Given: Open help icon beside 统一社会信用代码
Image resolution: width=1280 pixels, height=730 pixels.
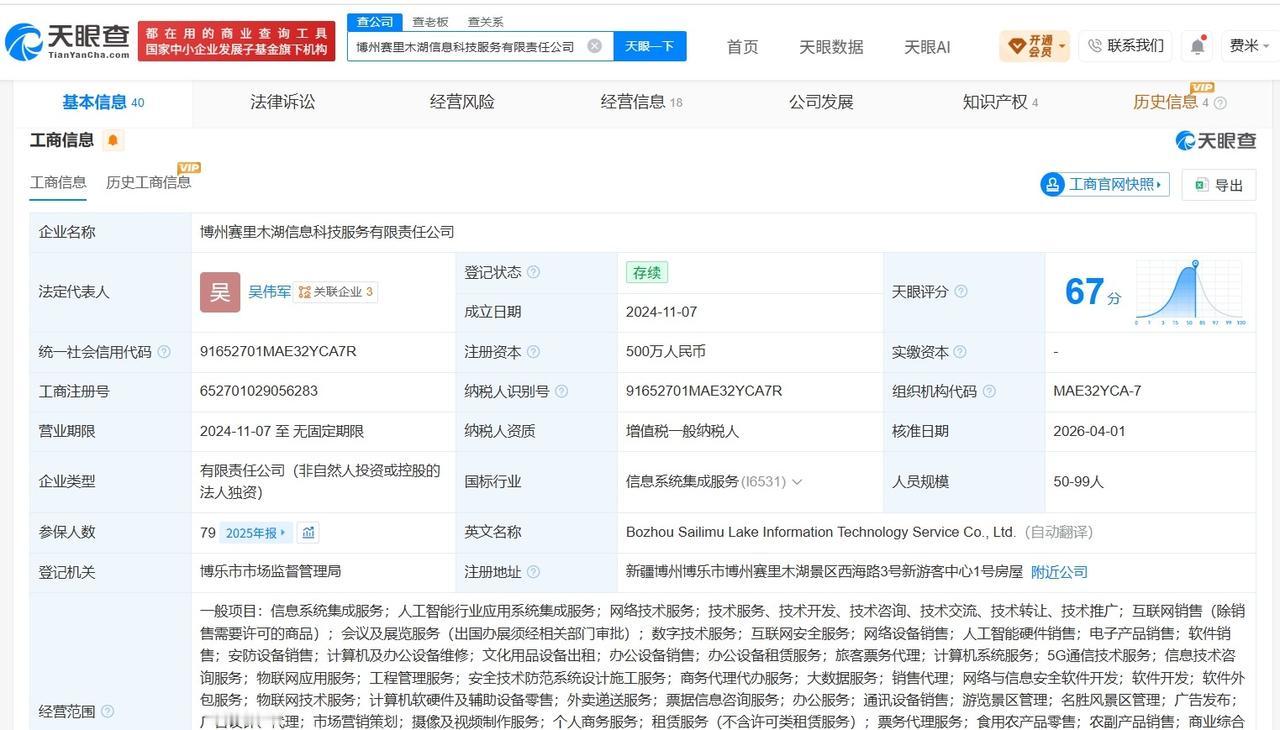Looking at the screenshot, I should [x=164, y=352].
